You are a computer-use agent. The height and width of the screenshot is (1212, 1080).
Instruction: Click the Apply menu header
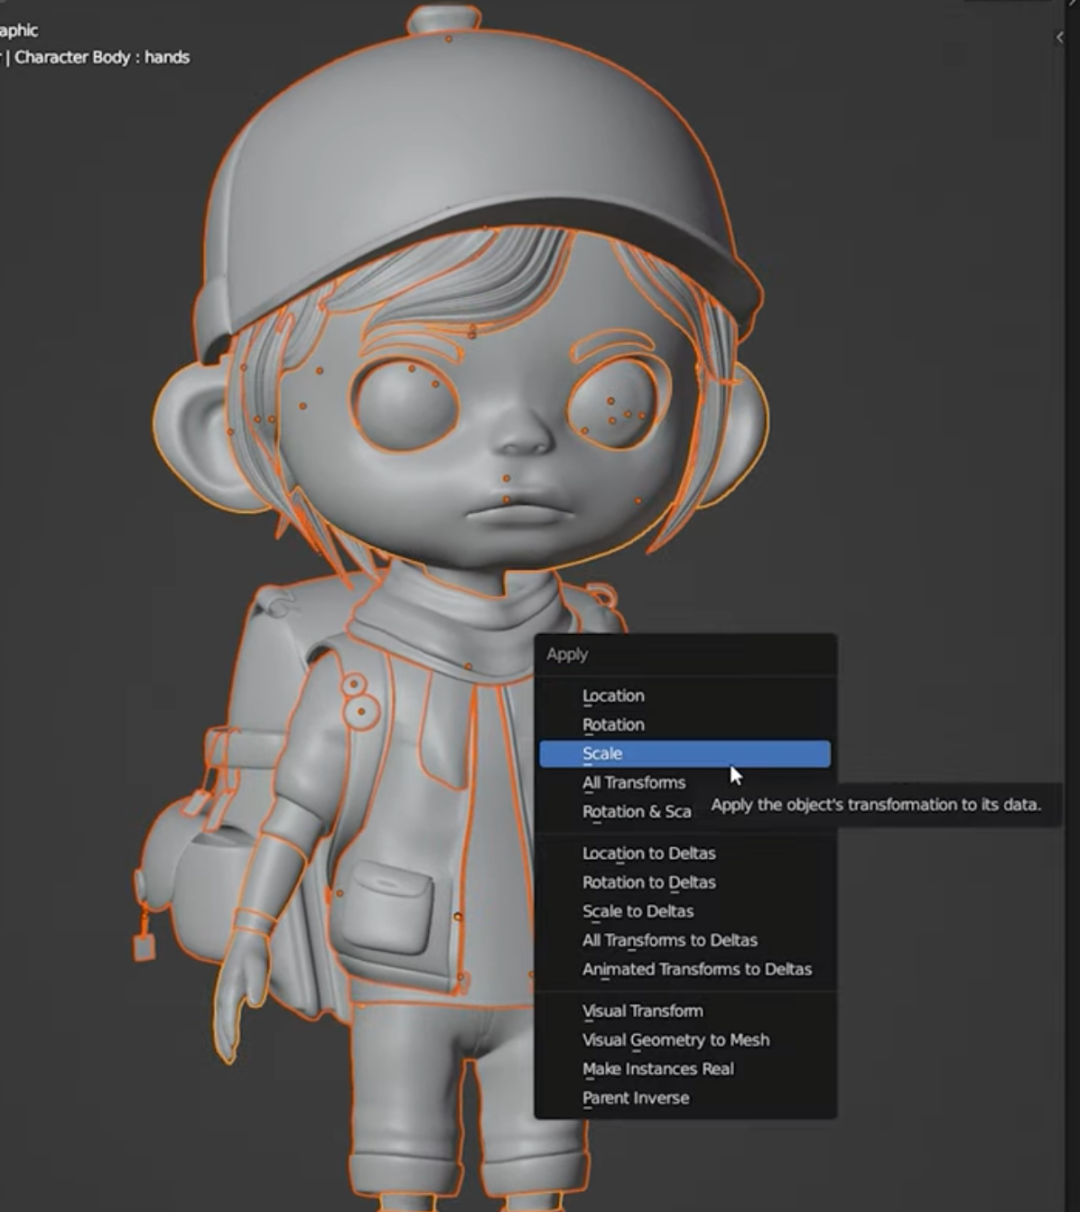(567, 654)
